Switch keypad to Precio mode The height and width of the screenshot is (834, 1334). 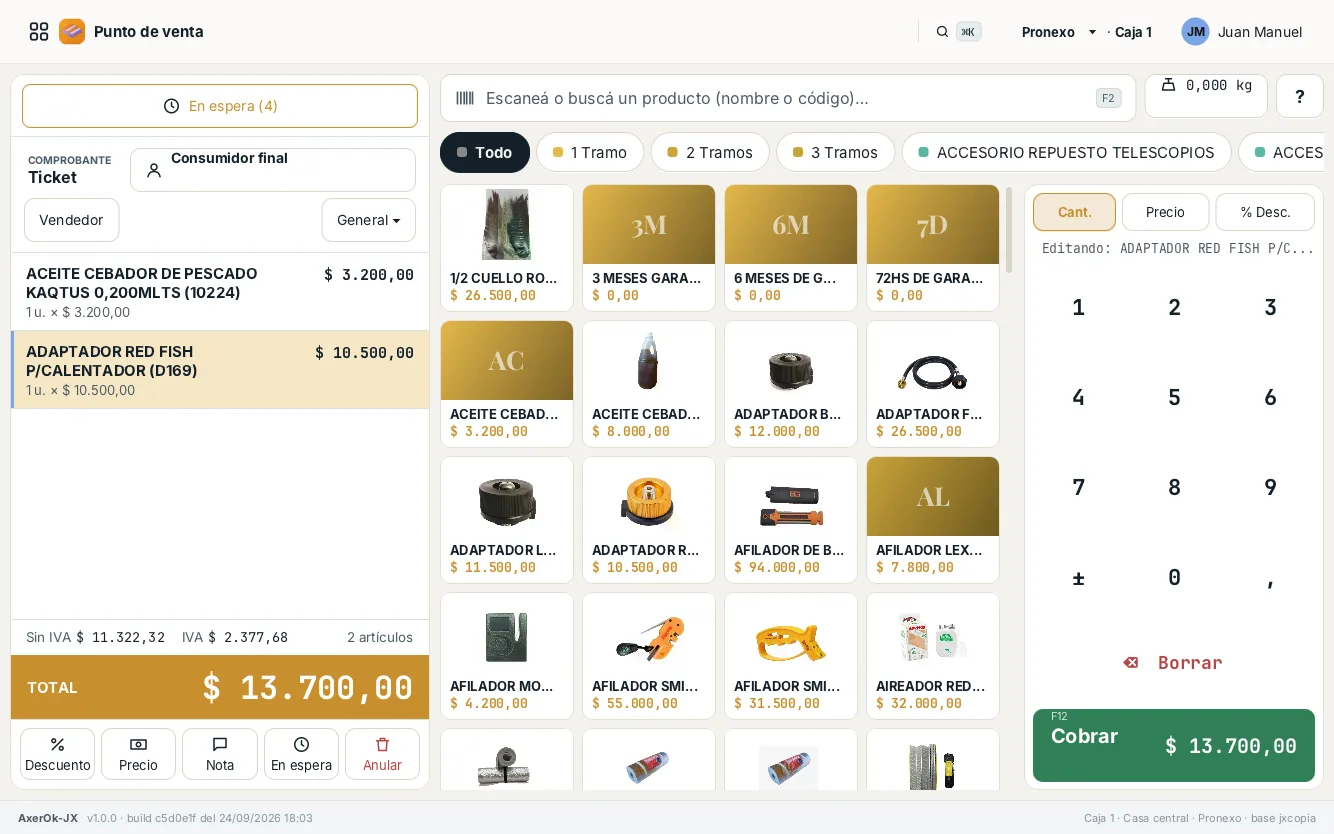tap(1165, 212)
